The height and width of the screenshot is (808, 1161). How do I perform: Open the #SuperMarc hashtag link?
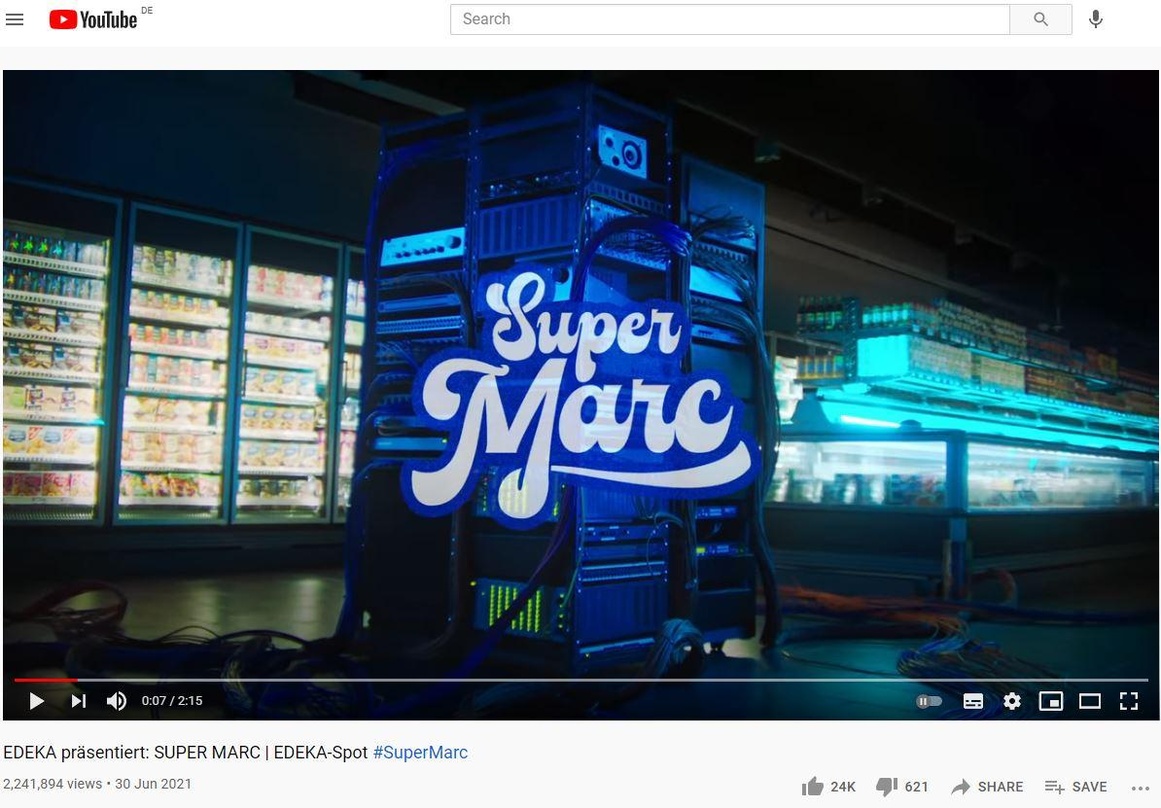pyautogui.click(x=421, y=752)
